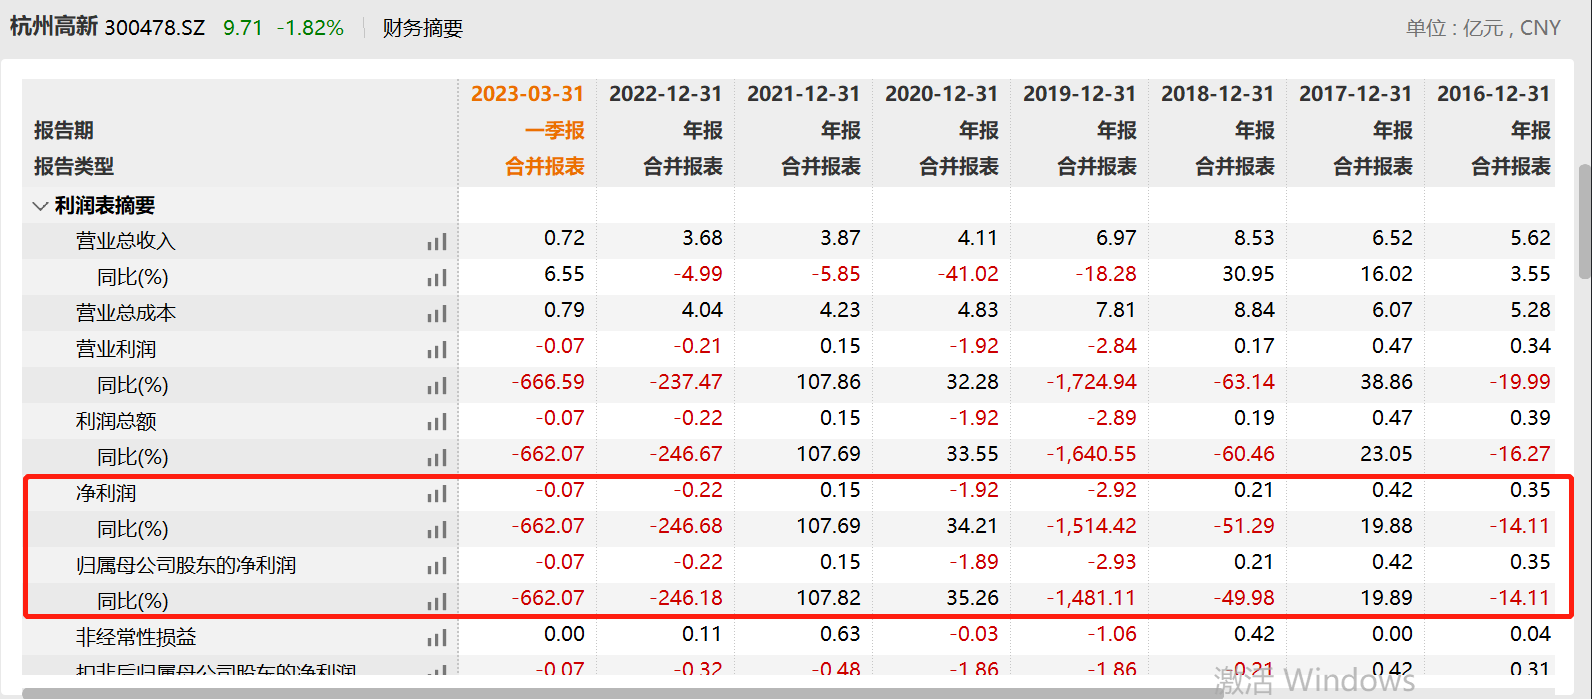
Task: Click the 财务摘要 title label
Action: click(423, 28)
